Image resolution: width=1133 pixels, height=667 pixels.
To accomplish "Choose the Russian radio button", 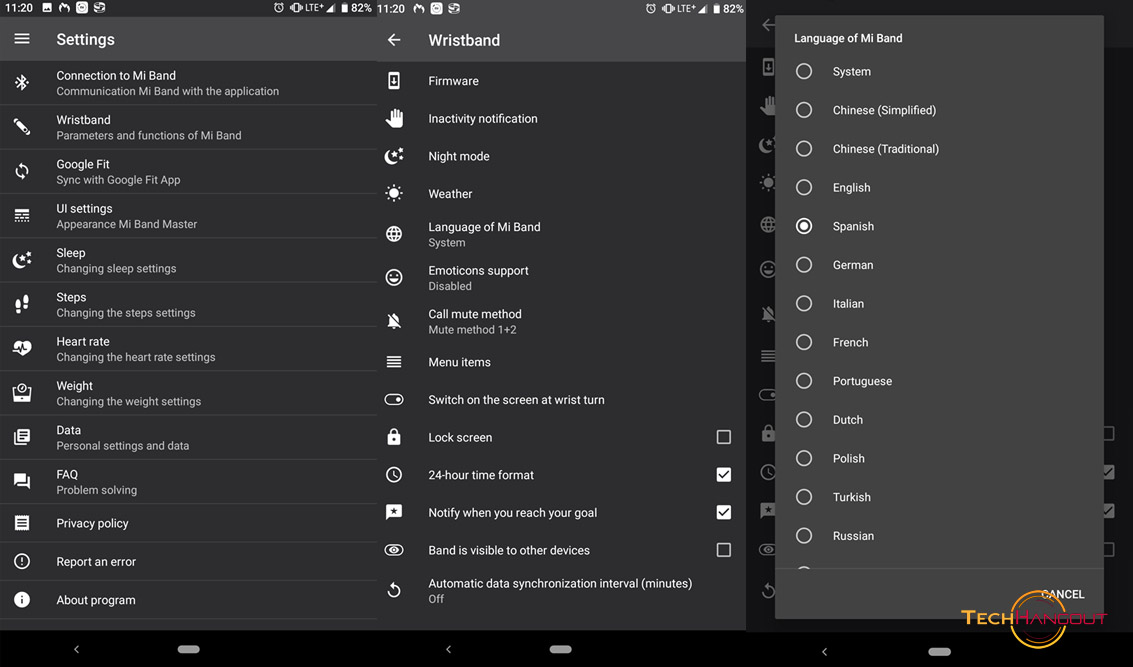I will [x=804, y=535].
